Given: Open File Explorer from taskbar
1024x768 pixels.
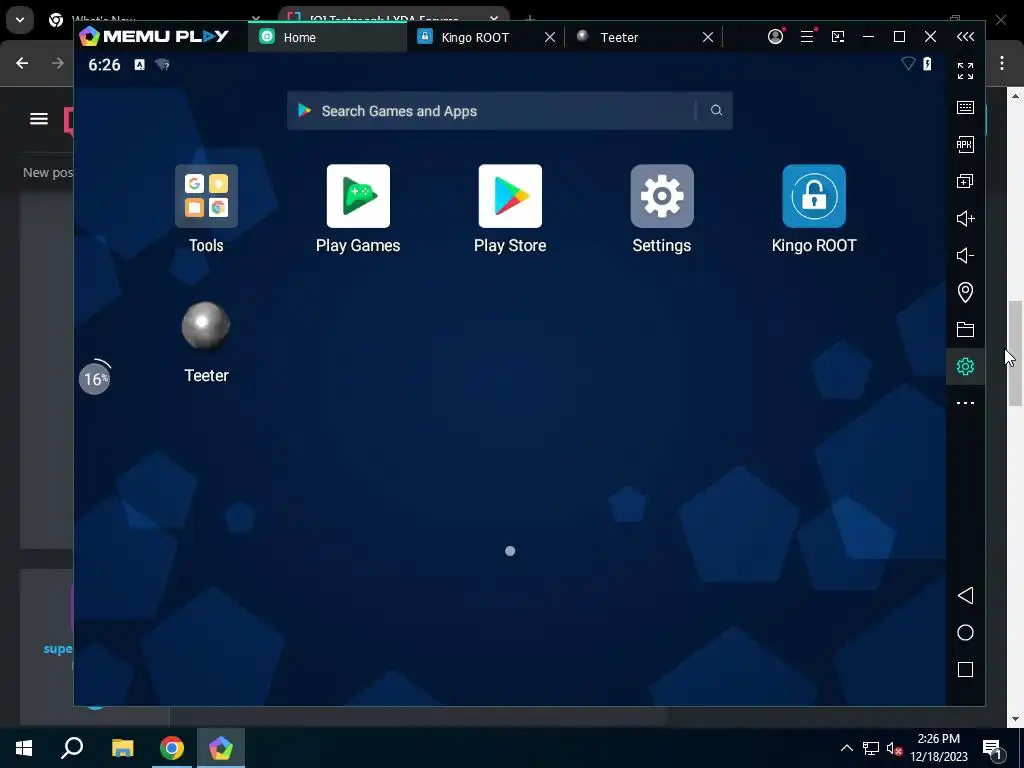Looking at the screenshot, I should 122,748.
